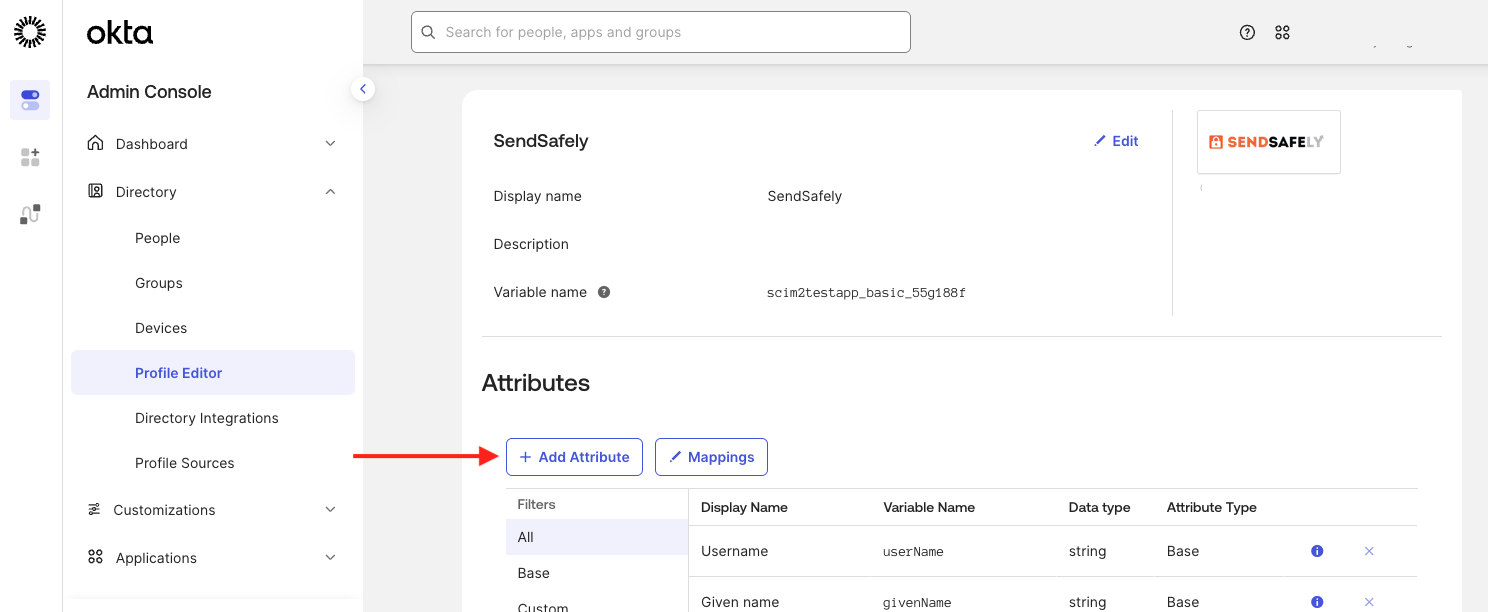Click the Filters label
Viewport: 1488px width, 612px height.
click(536, 505)
